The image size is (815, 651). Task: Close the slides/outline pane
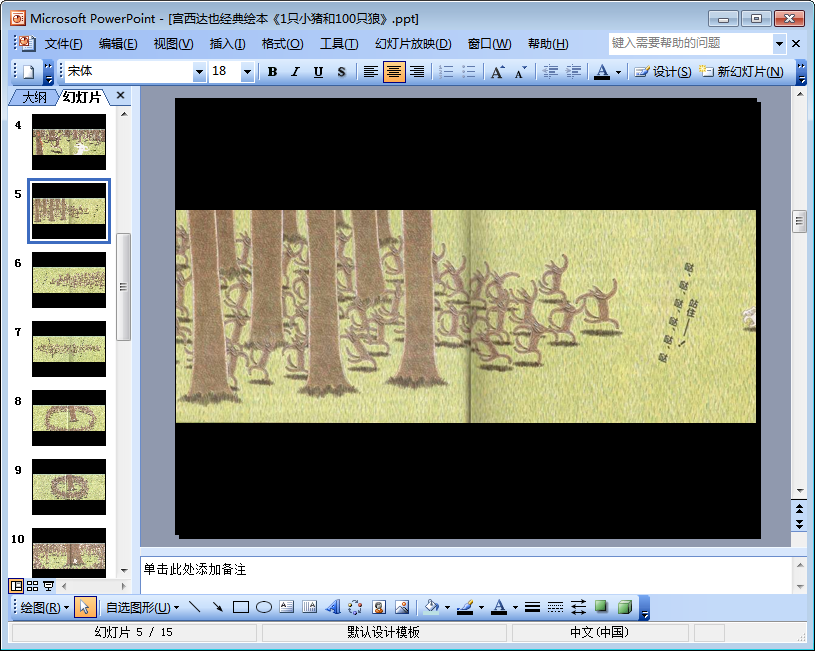121,96
